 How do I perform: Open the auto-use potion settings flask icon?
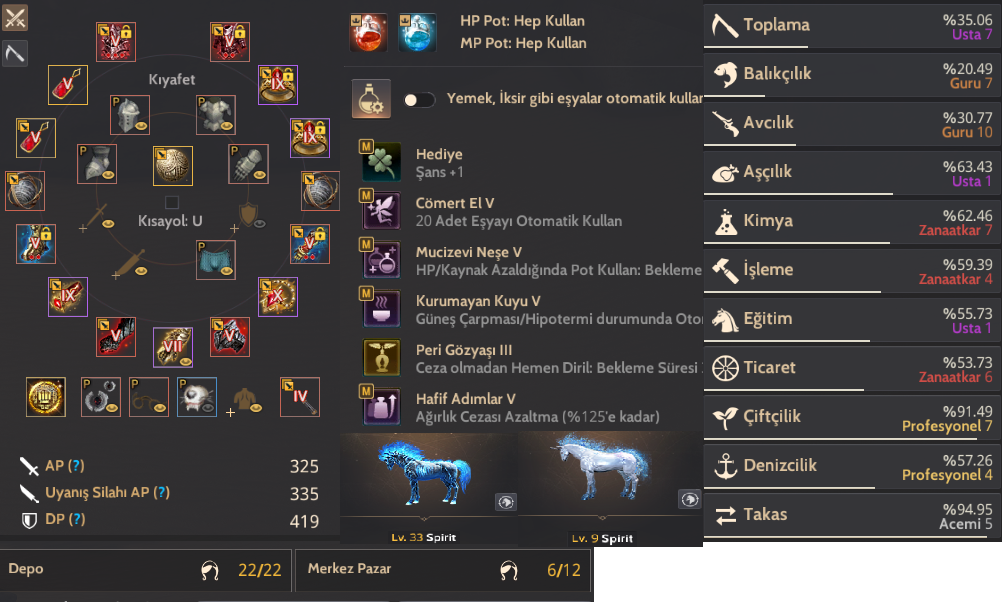pos(371,99)
